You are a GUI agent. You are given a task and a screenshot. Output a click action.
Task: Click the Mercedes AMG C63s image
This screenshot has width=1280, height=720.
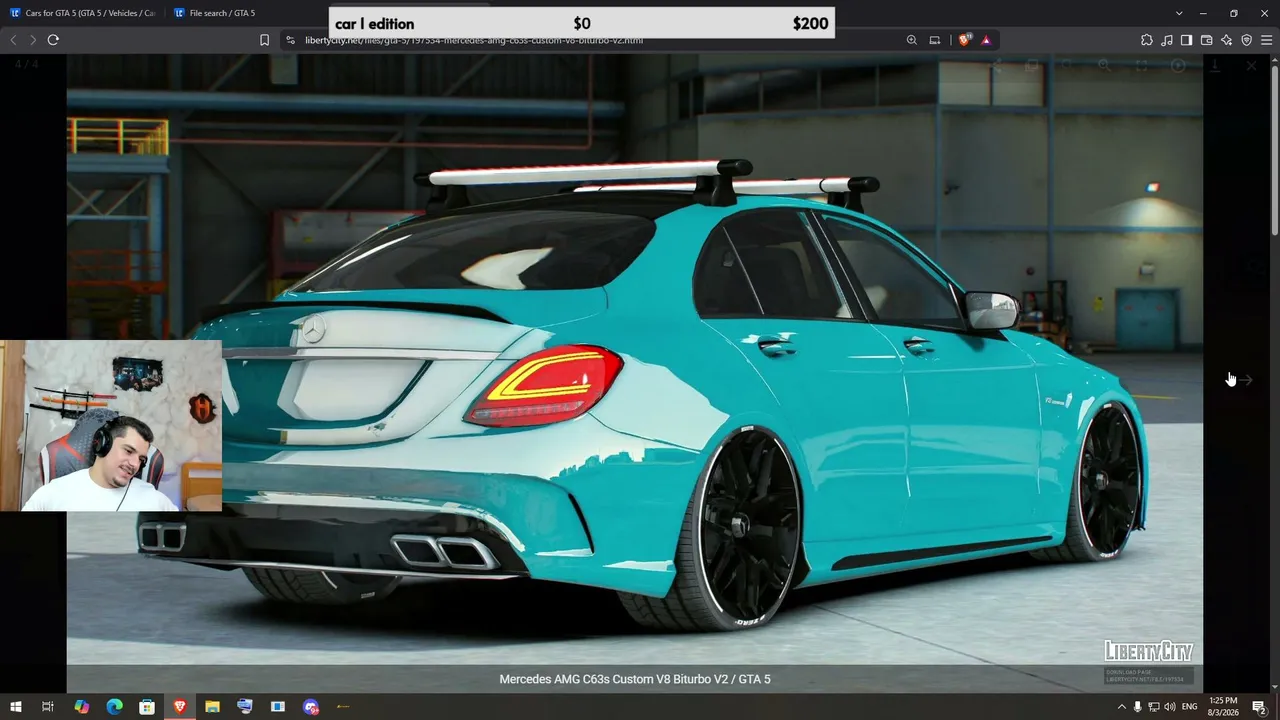point(635,372)
